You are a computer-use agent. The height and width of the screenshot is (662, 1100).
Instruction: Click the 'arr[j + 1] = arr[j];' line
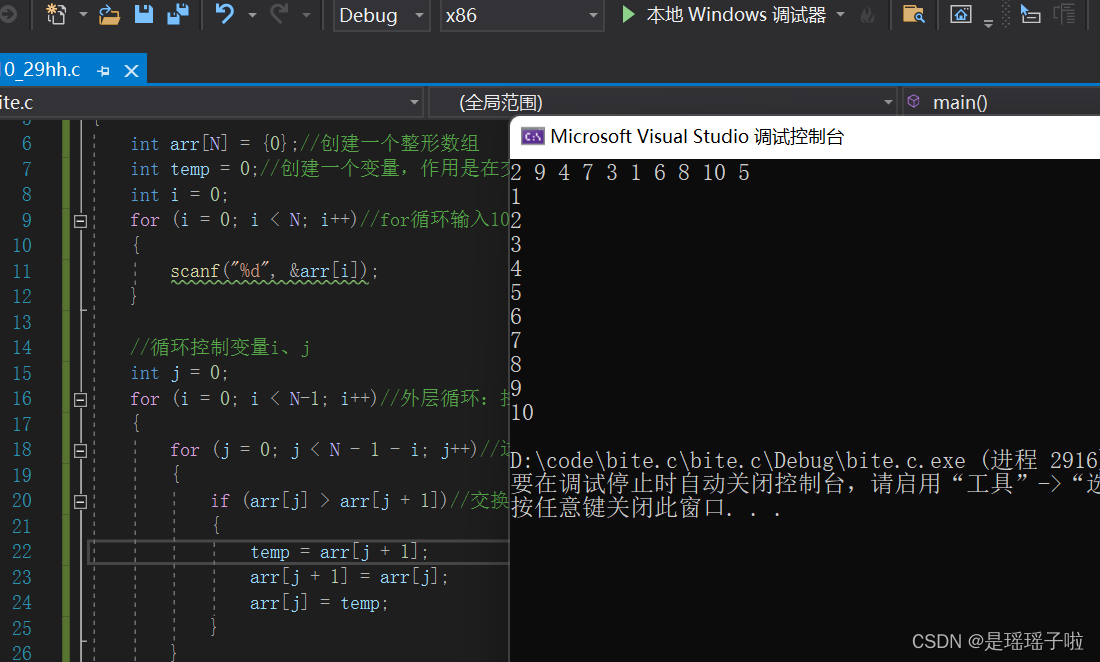pos(349,577)
